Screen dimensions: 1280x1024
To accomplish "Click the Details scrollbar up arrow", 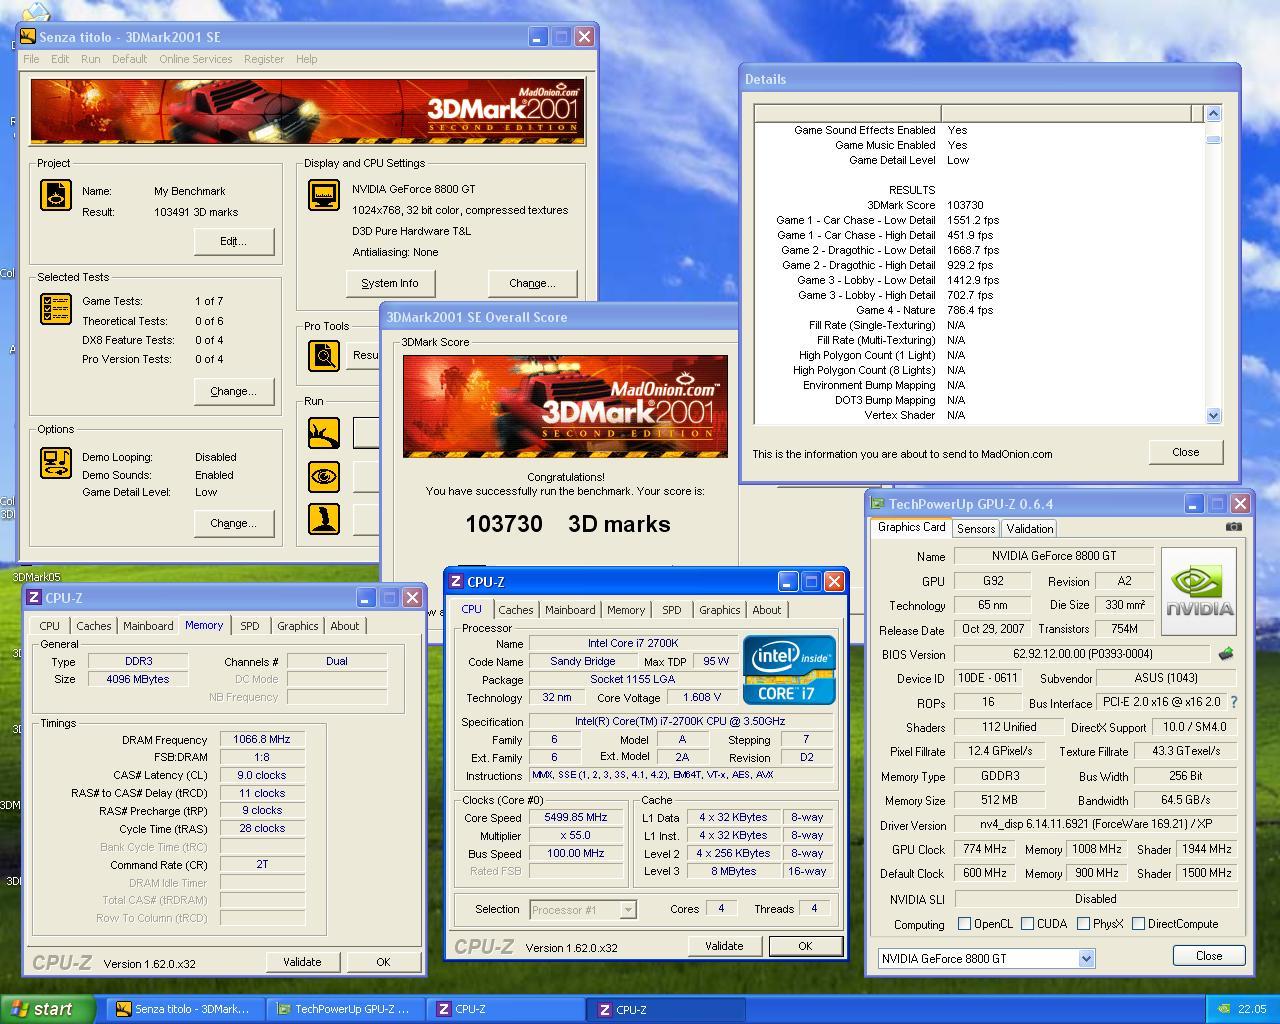I will pyautogui.click(x=1214, y=114).
